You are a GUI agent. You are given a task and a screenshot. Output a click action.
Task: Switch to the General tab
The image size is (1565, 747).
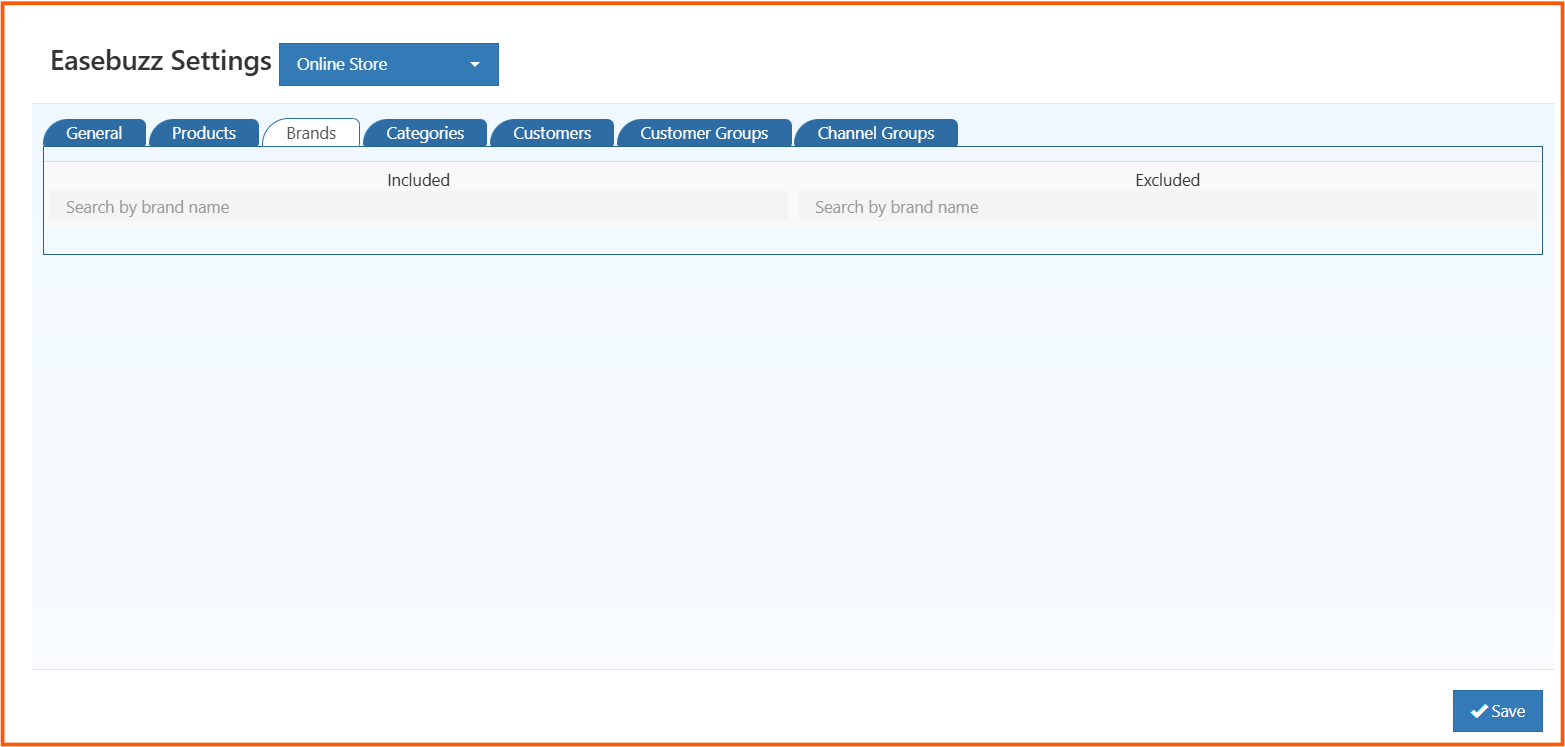tap(94, 132)
